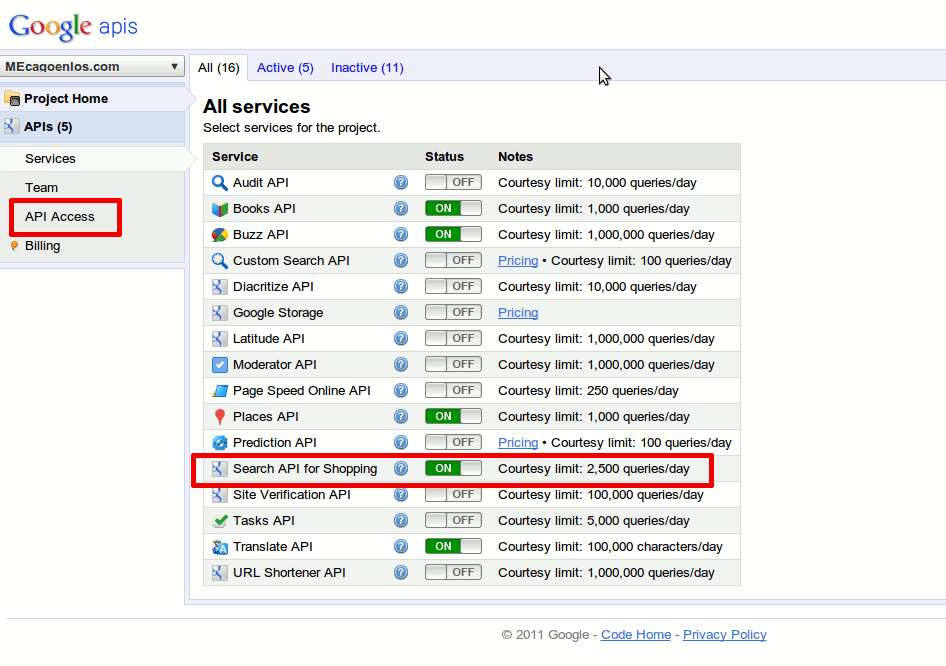Open help for Latitude API
Screen dimensions: 946x666
(x=401, y=338)
